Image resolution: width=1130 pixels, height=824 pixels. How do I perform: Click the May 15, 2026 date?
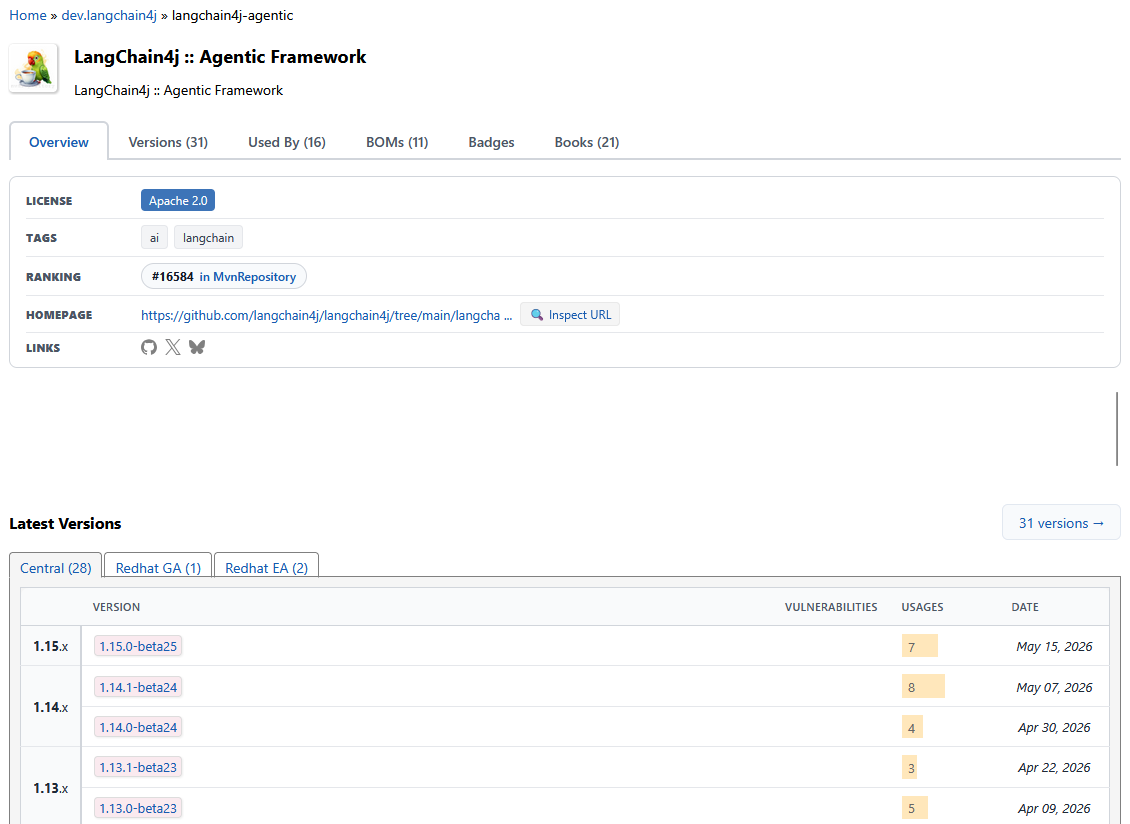point(1054,646)
